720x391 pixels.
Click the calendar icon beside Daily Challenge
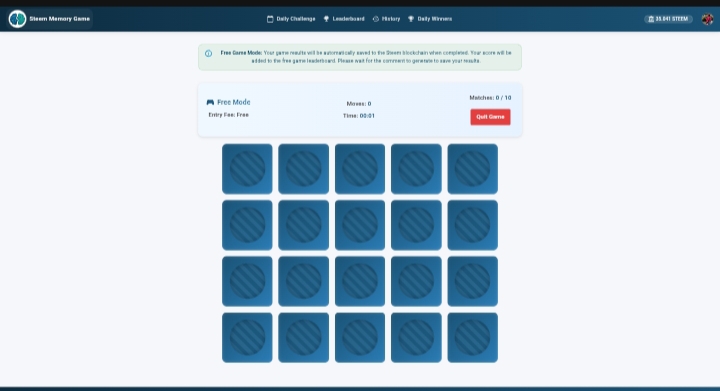coord(270,19)
